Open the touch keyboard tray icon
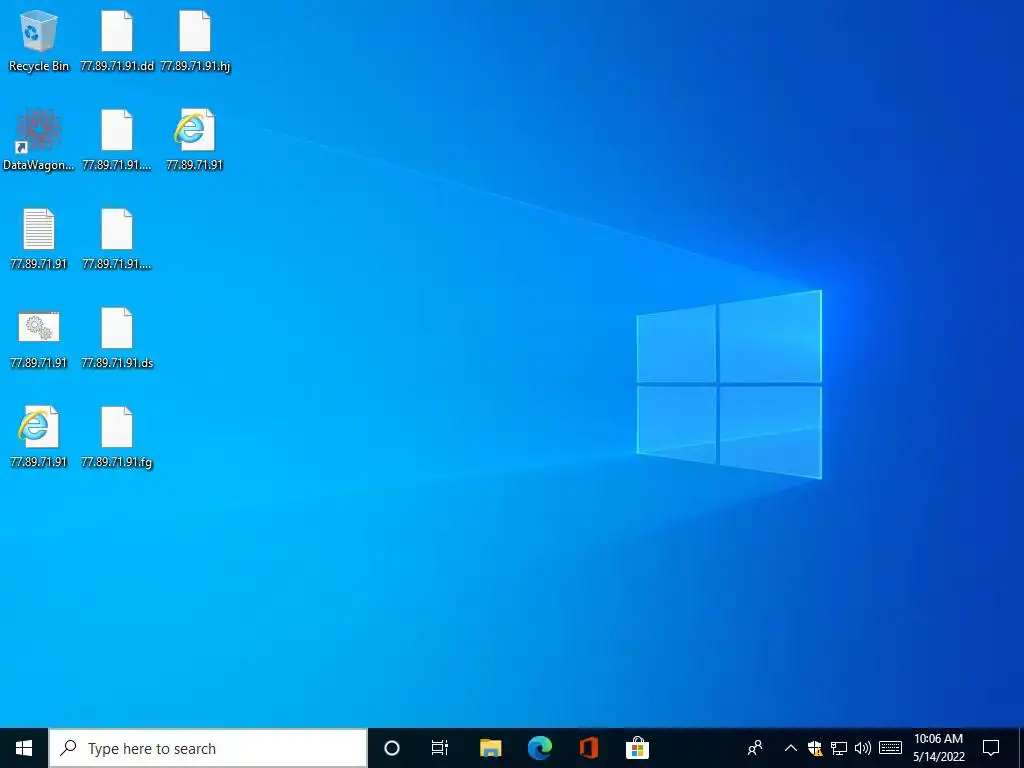Image resolution: width=1024 pixels, height=768 pixels. (890, 748)
